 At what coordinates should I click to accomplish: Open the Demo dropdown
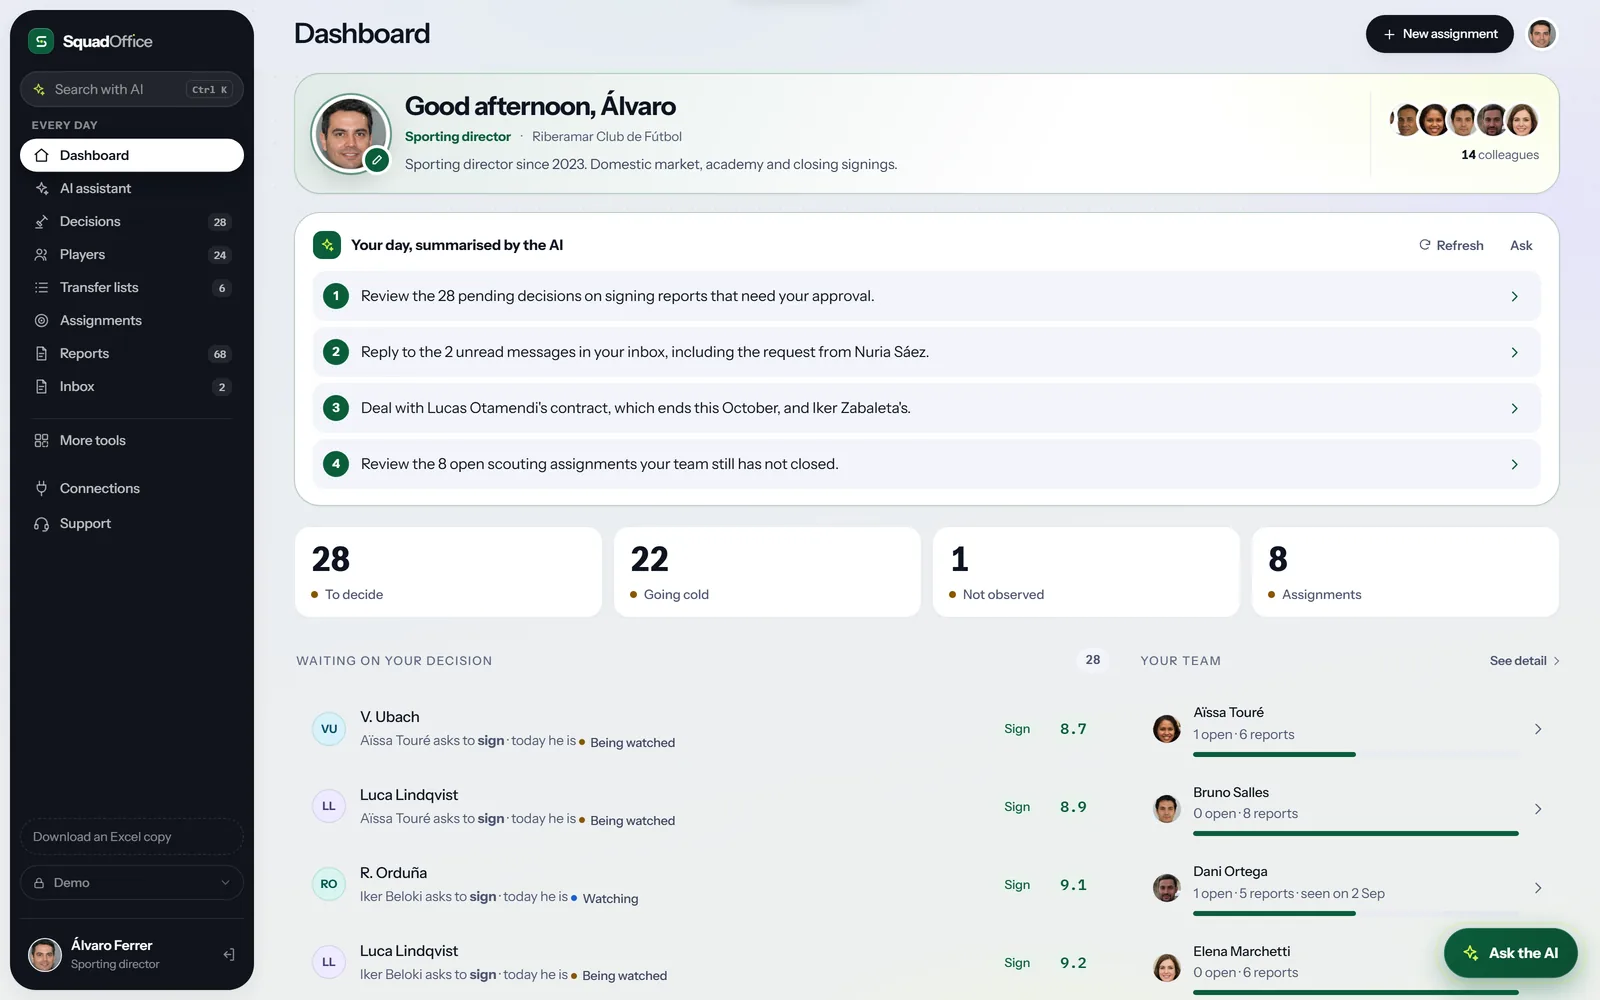(x=132, y=883)
